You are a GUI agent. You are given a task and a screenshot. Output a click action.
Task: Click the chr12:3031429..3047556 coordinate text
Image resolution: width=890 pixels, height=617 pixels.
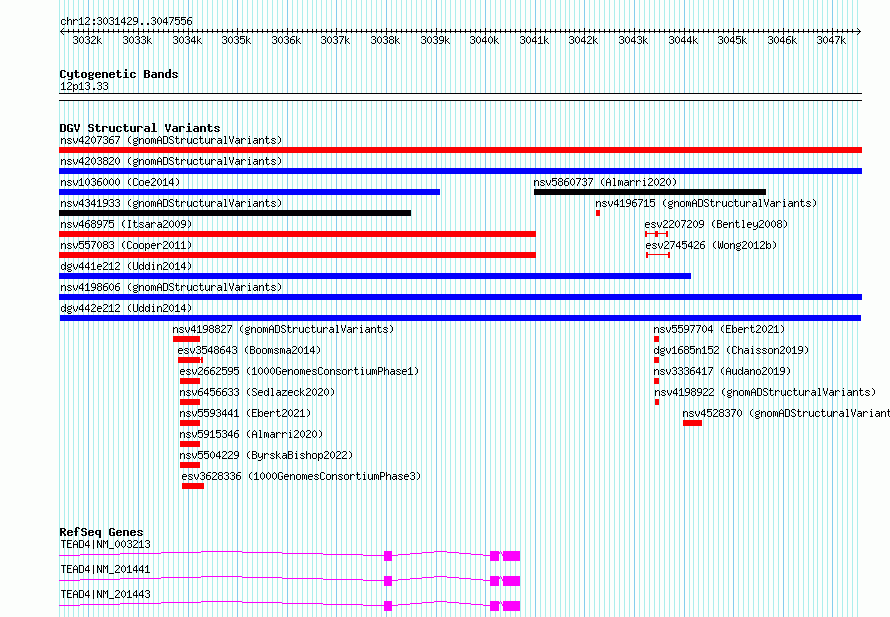point(126,22)
